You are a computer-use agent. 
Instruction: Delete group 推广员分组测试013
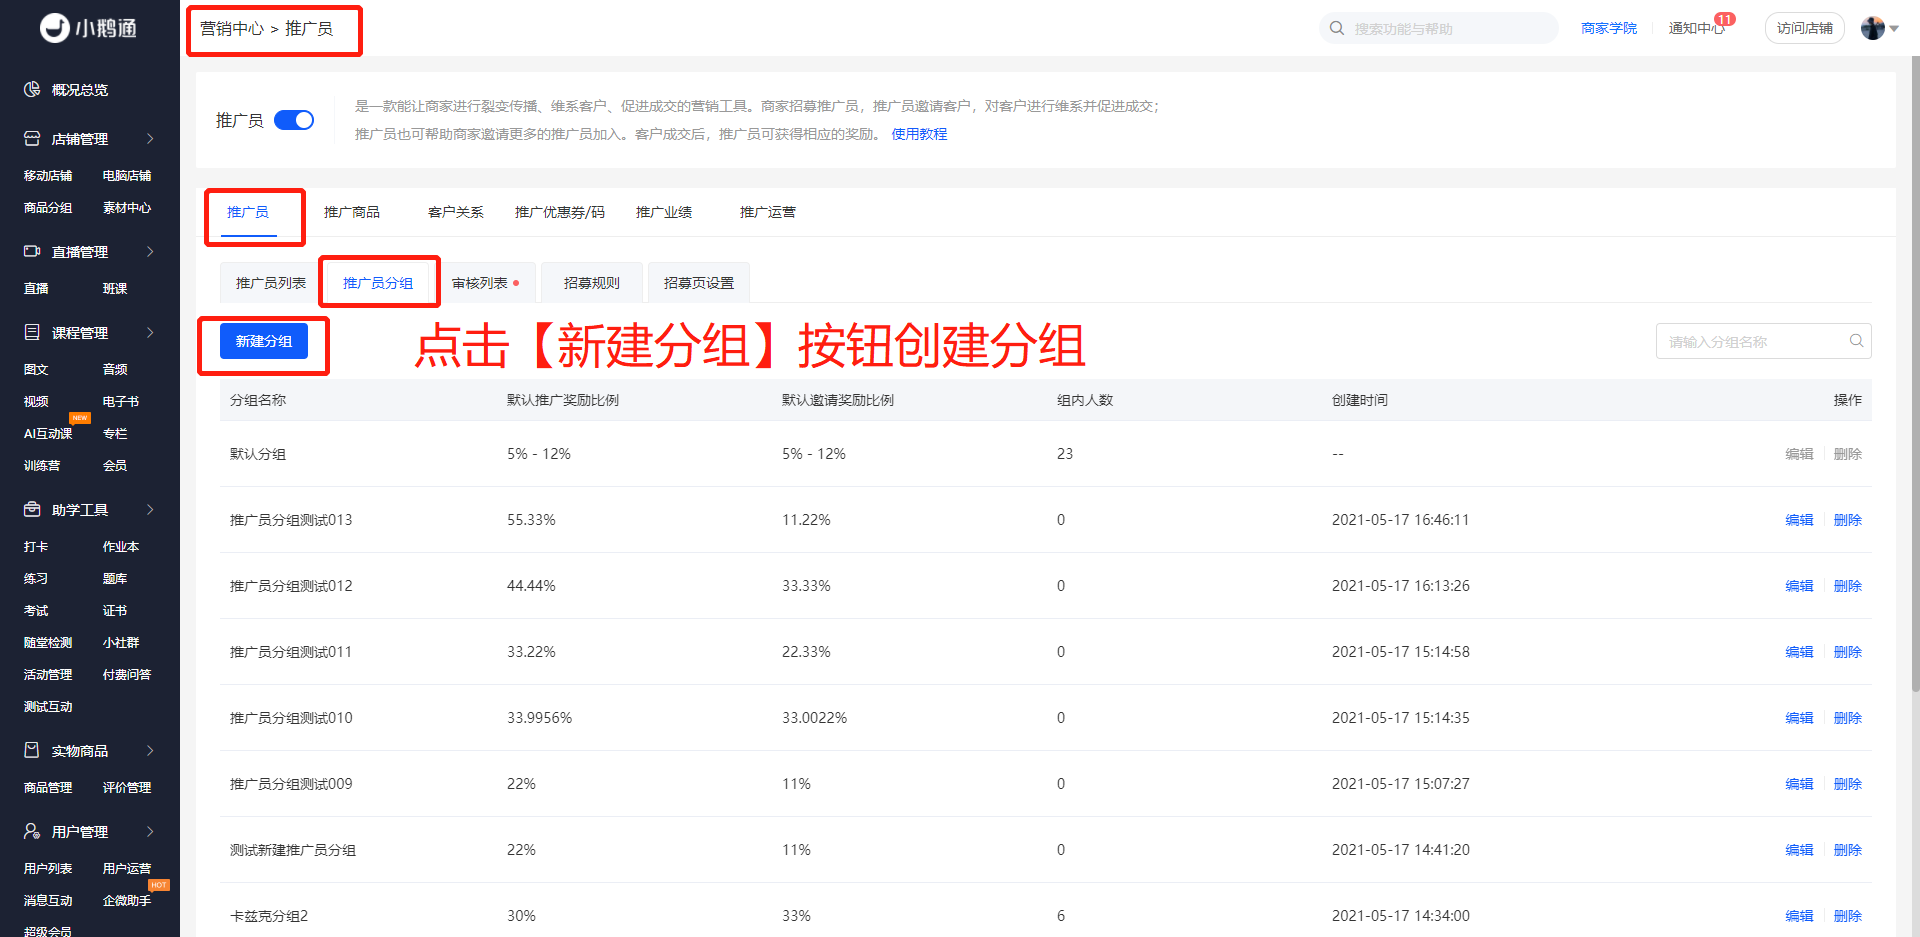[1848, 520]
